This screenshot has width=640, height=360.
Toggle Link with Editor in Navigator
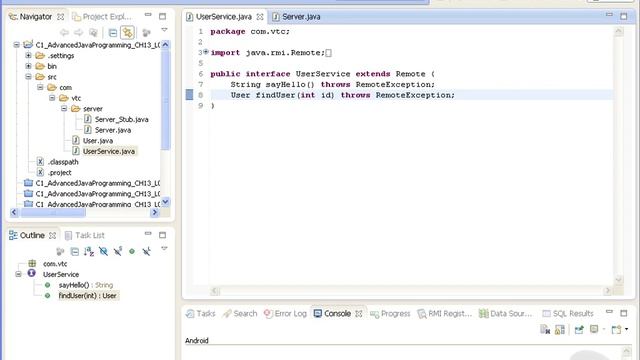(x=127, y=32)
